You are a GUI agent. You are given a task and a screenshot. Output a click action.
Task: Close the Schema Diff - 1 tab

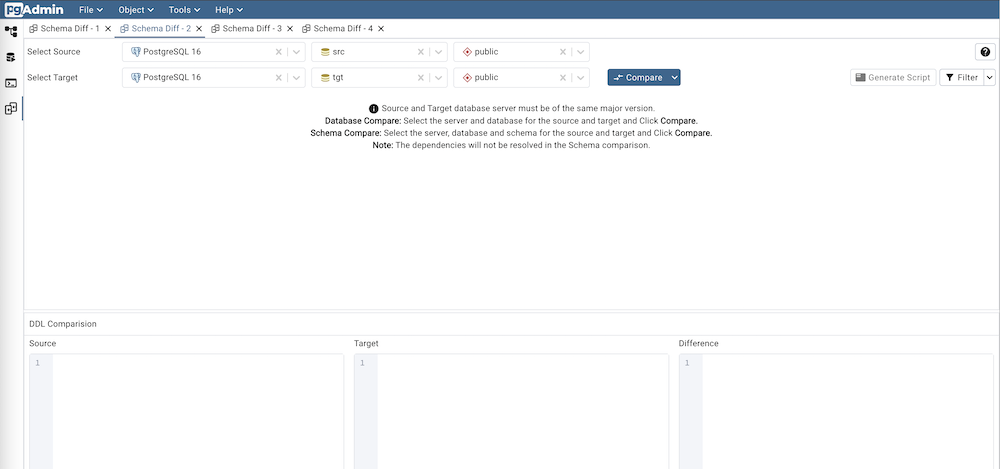[108, 29]
